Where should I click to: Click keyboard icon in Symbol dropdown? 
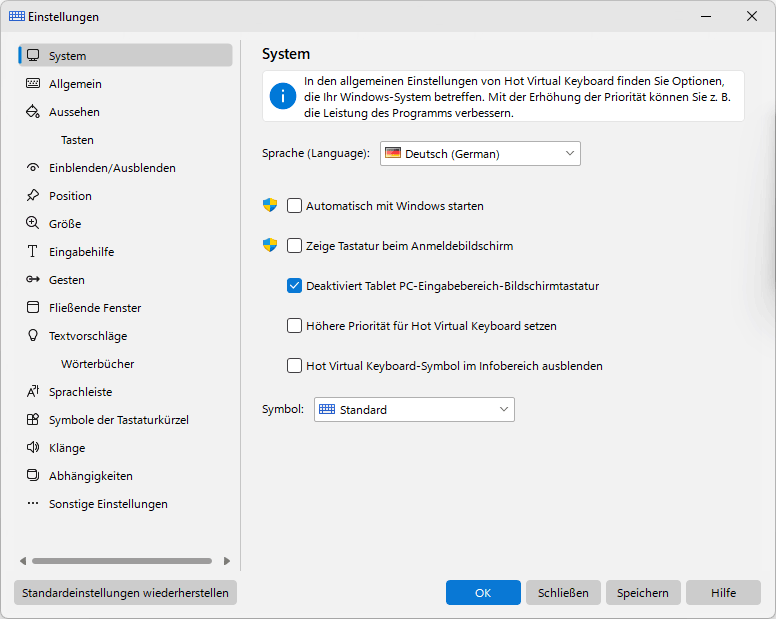327,409
